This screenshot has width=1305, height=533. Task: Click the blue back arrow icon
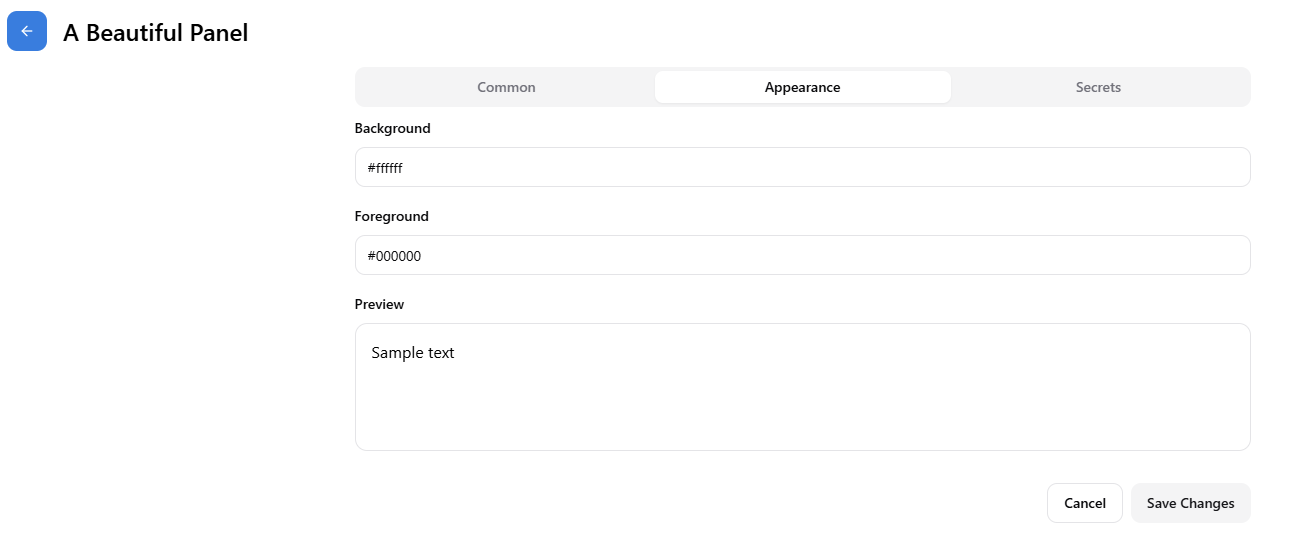(x=27, y=31)
